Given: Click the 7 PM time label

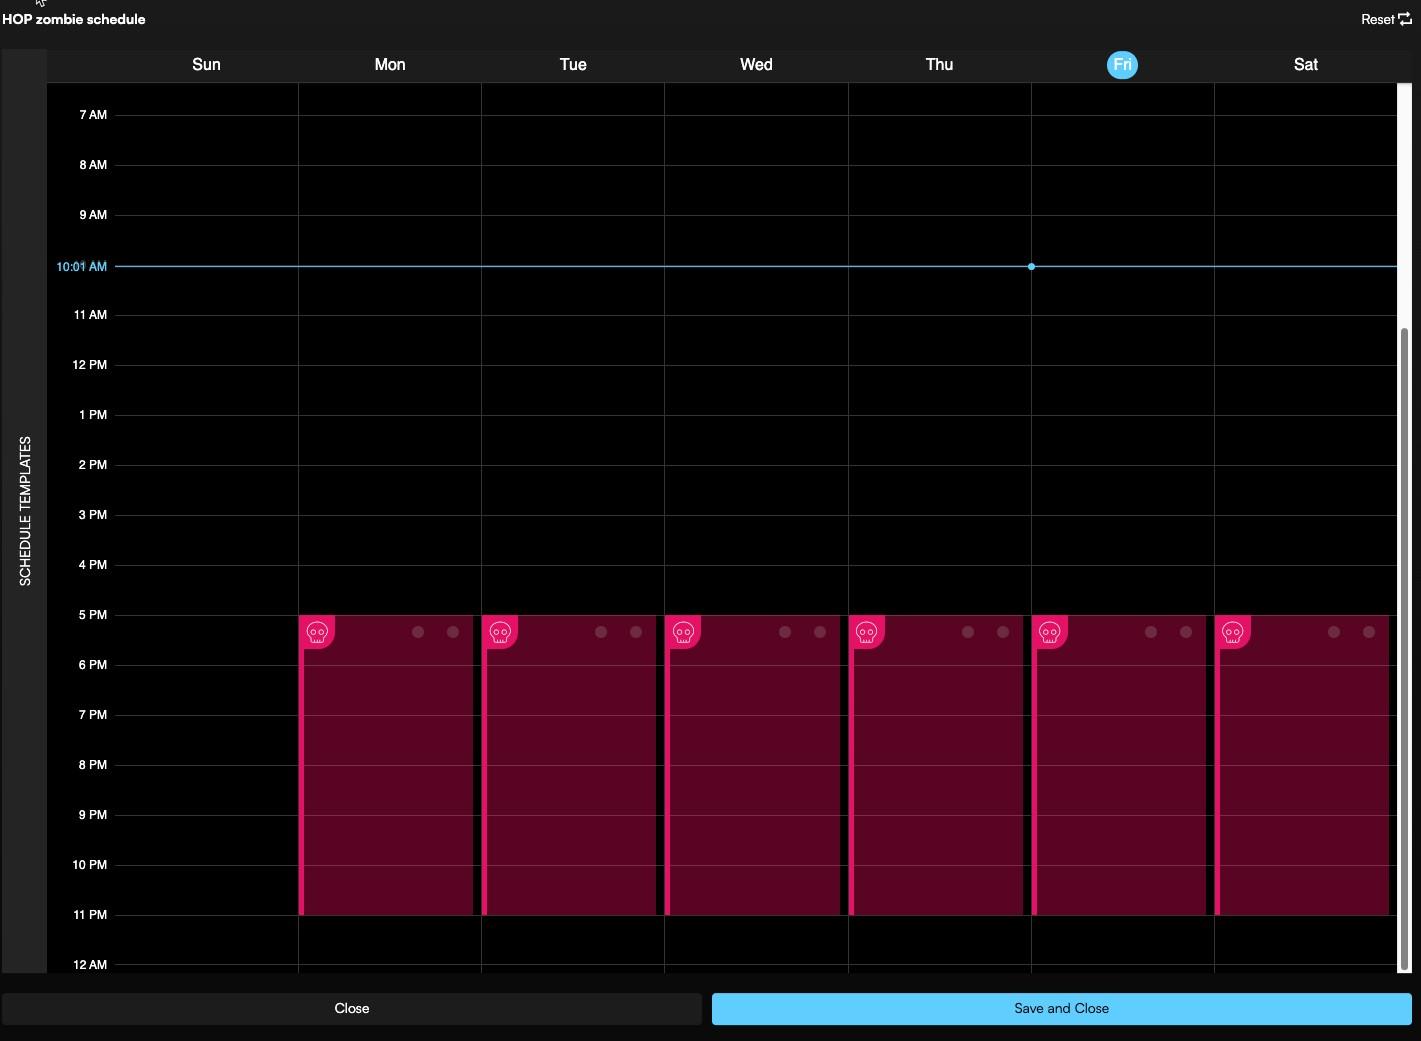Looking at the screenshot, I should [93, 715].
